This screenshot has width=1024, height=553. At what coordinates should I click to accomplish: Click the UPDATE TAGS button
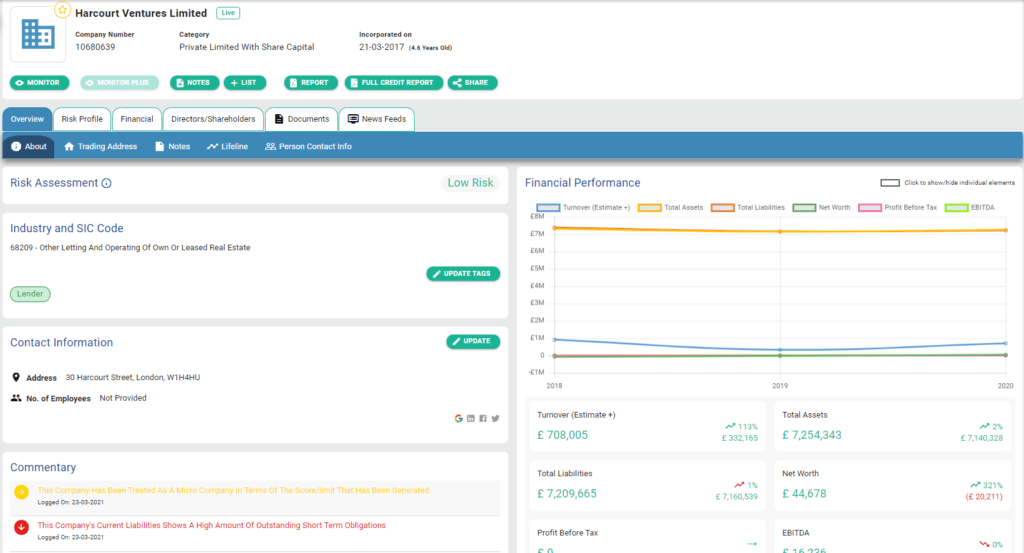pyautogui.click(x=463, y=274)
